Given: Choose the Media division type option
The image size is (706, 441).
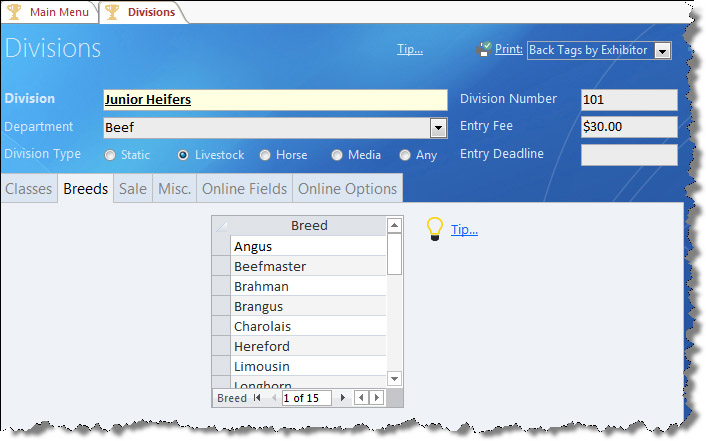Looking at the screenshot, I should (x=337, y=155).
